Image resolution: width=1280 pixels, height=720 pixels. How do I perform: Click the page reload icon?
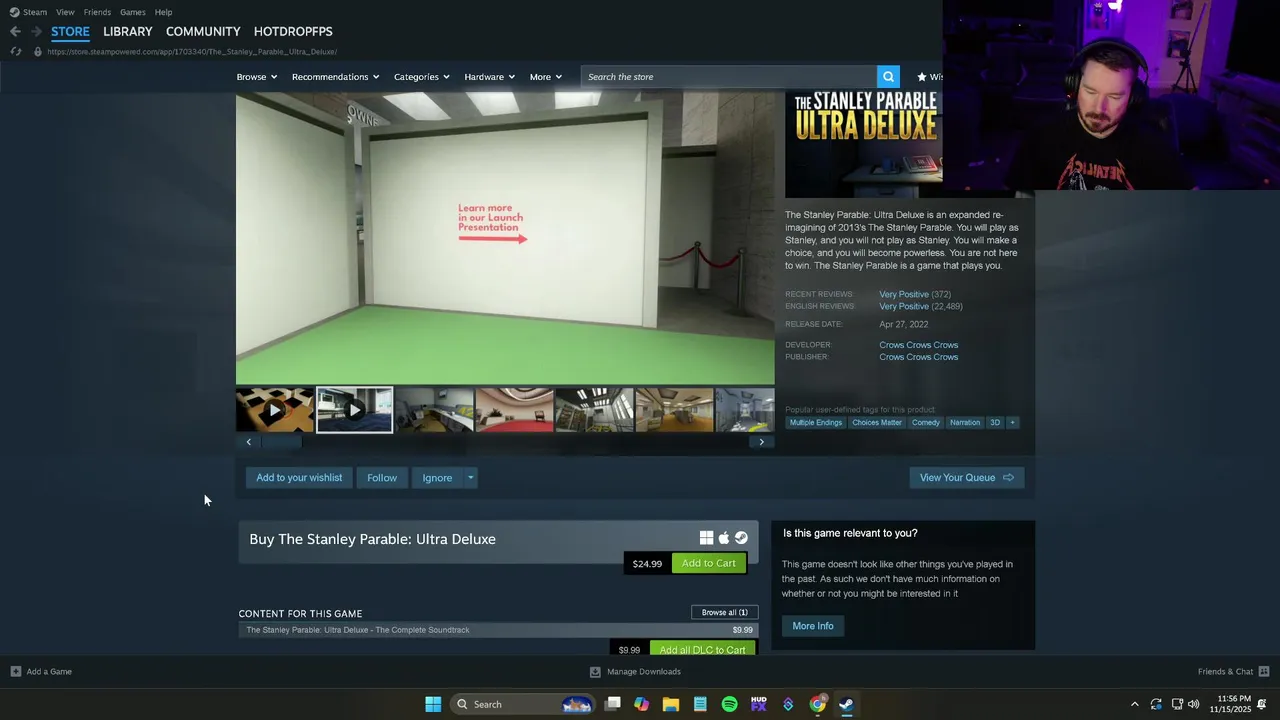[x=15, y=51]
